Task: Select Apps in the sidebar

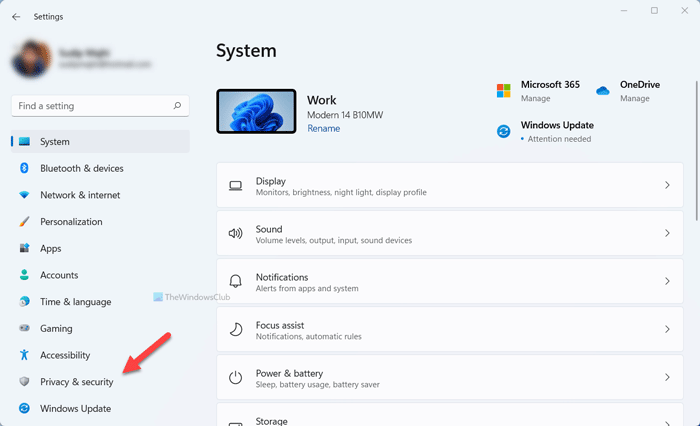Action: [50, 249]
